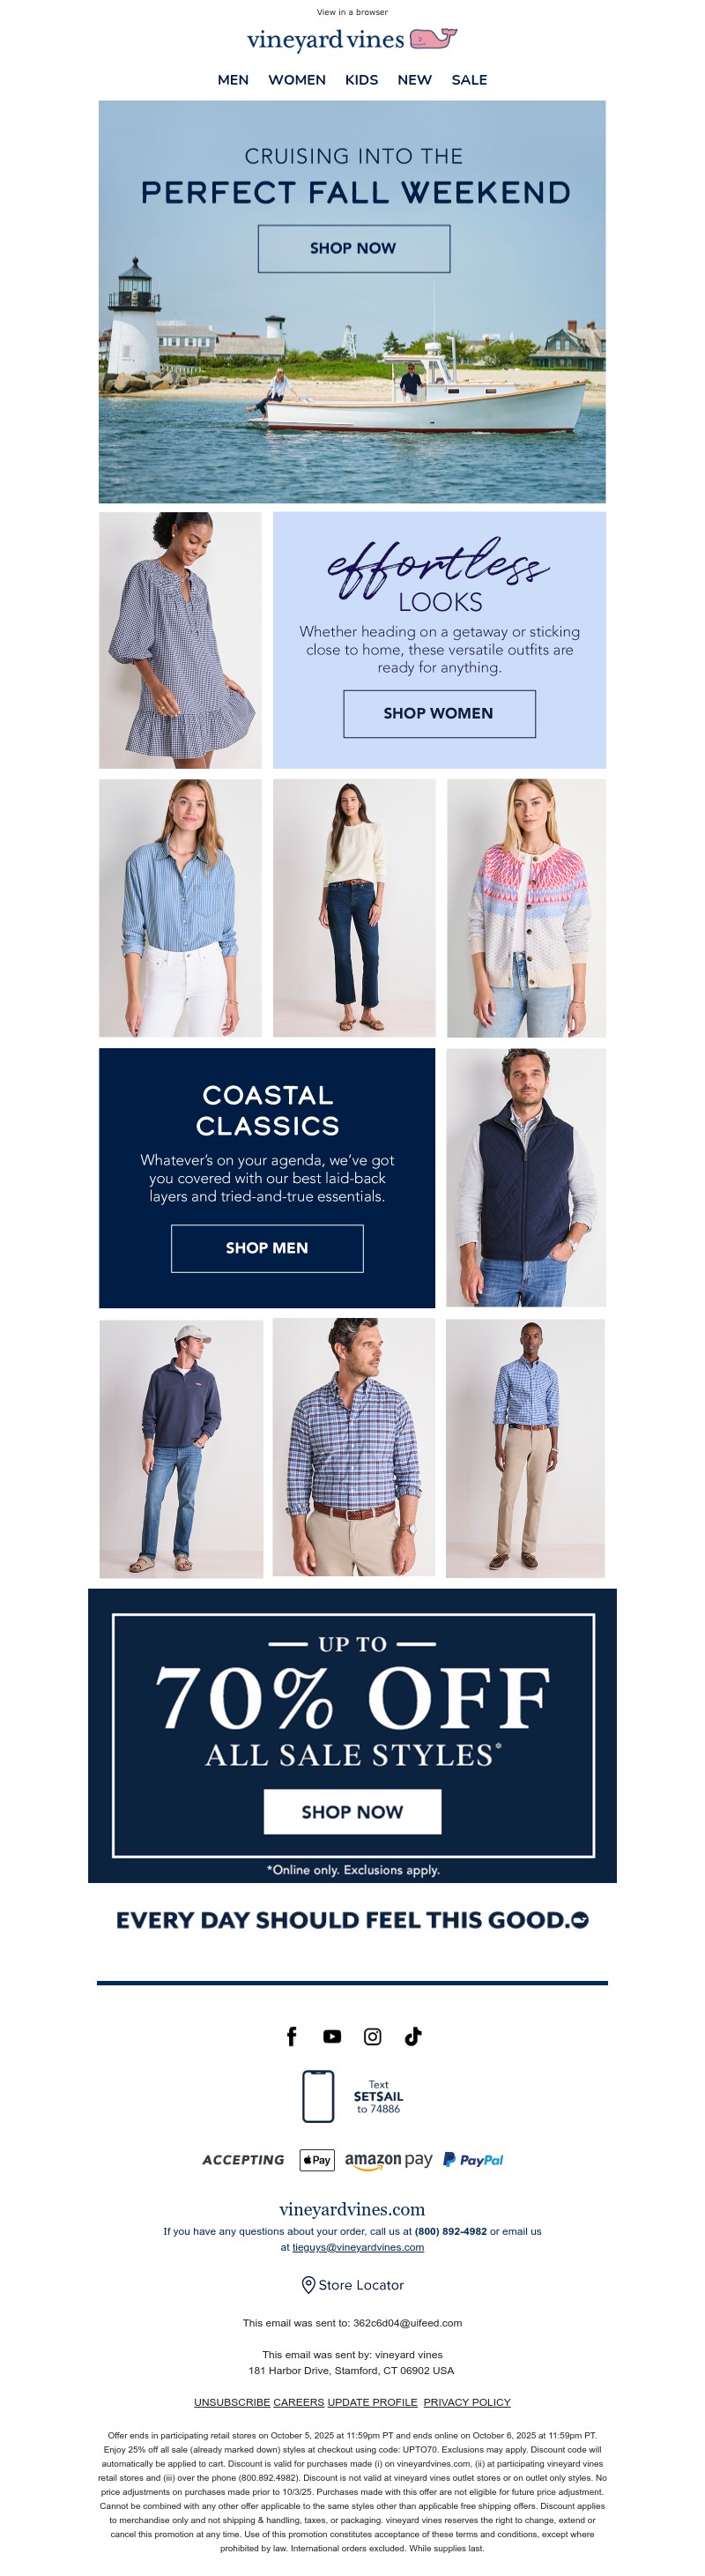The height and width of the screenshot is (2576, 705).
Task: Click the UNSUBSCRIBE link
Action: 232,2401
